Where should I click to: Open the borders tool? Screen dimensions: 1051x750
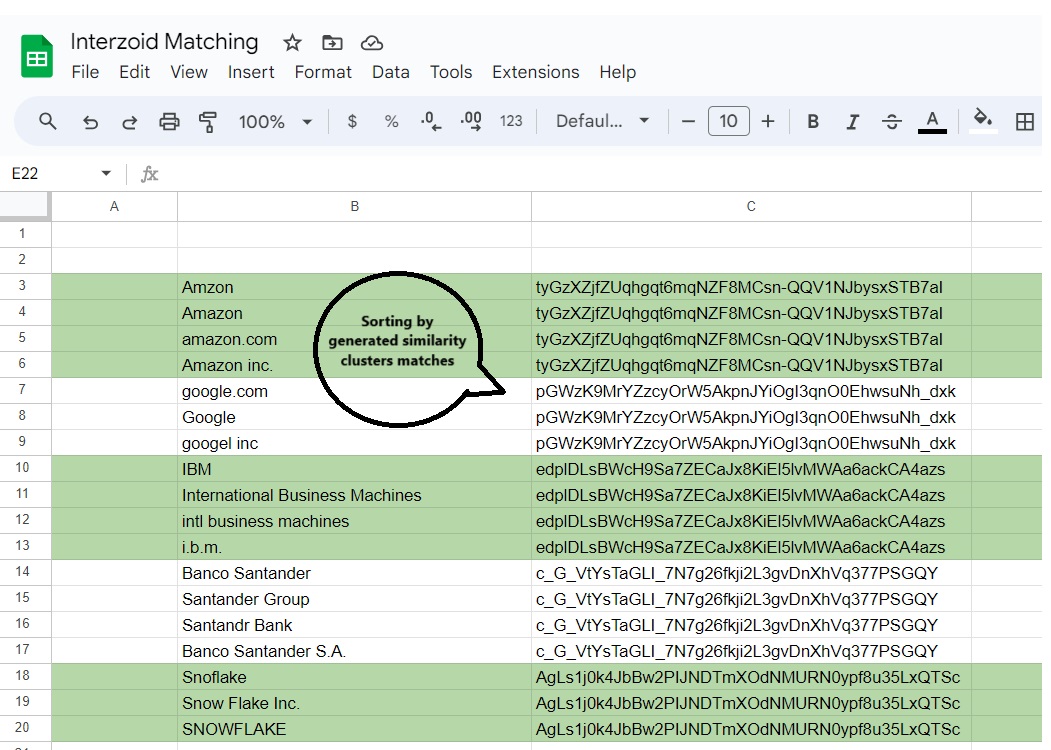1024,121
